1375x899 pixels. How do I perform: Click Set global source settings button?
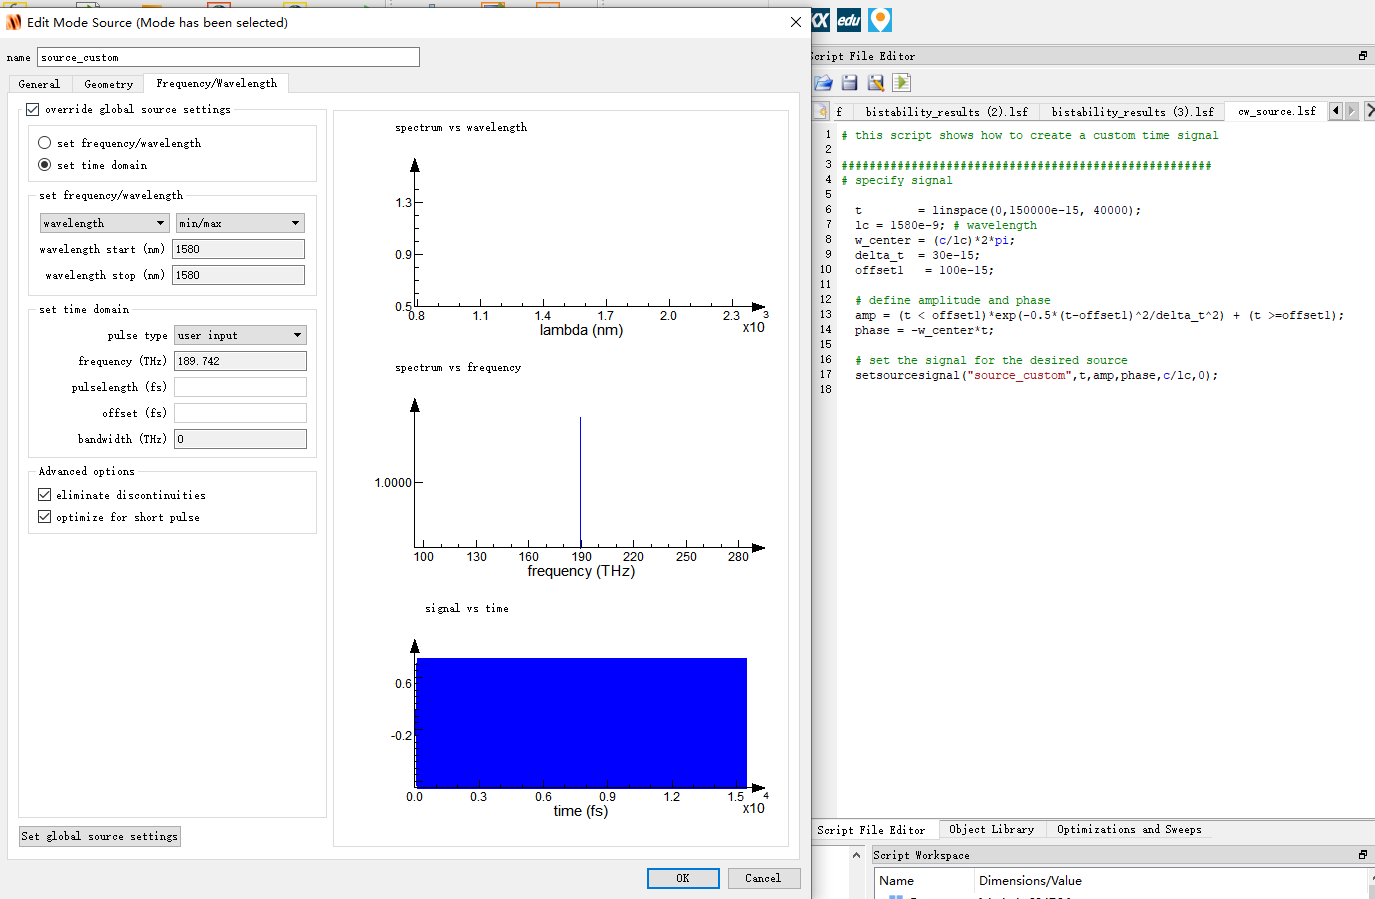click(100, 836)
